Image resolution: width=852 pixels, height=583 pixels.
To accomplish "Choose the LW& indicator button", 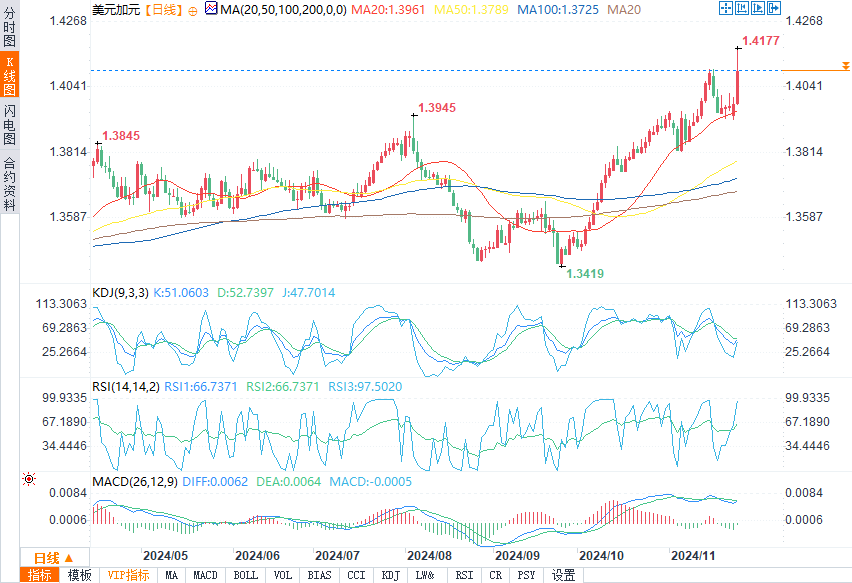I will (425, 575).
